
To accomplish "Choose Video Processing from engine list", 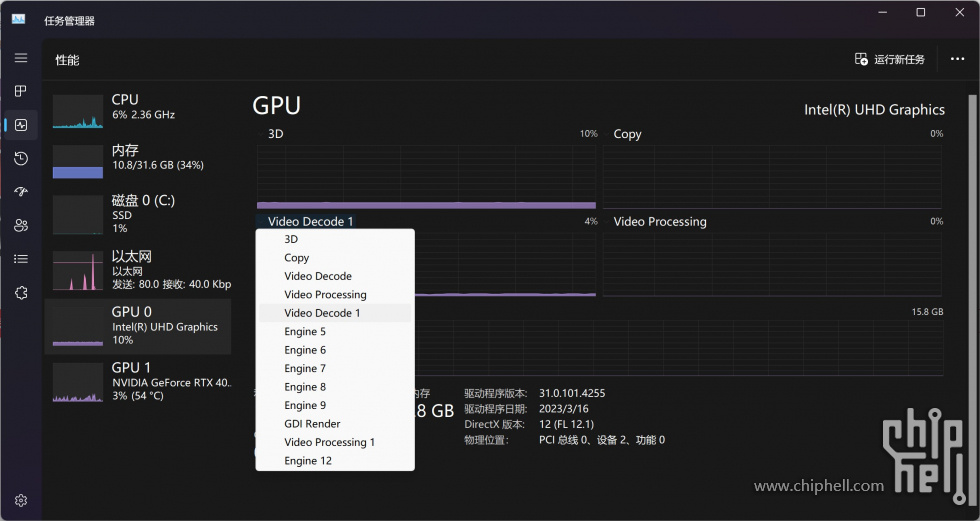I will click(335, 294).
